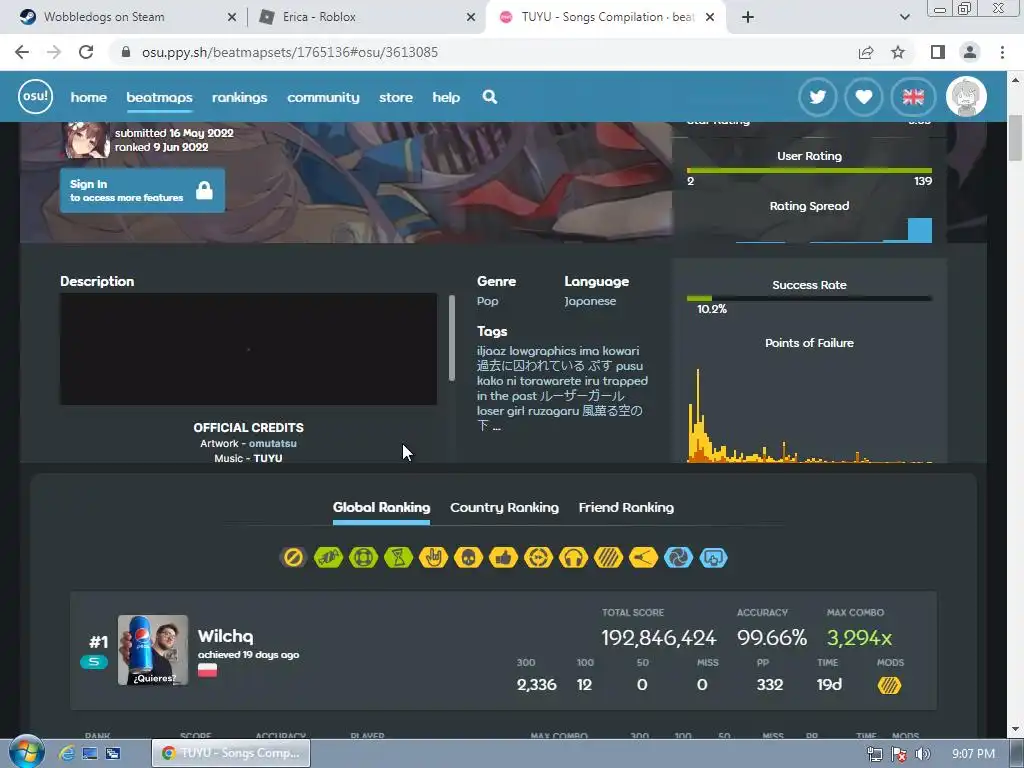Open the osu! Twitter link

[x=818, y=97]
